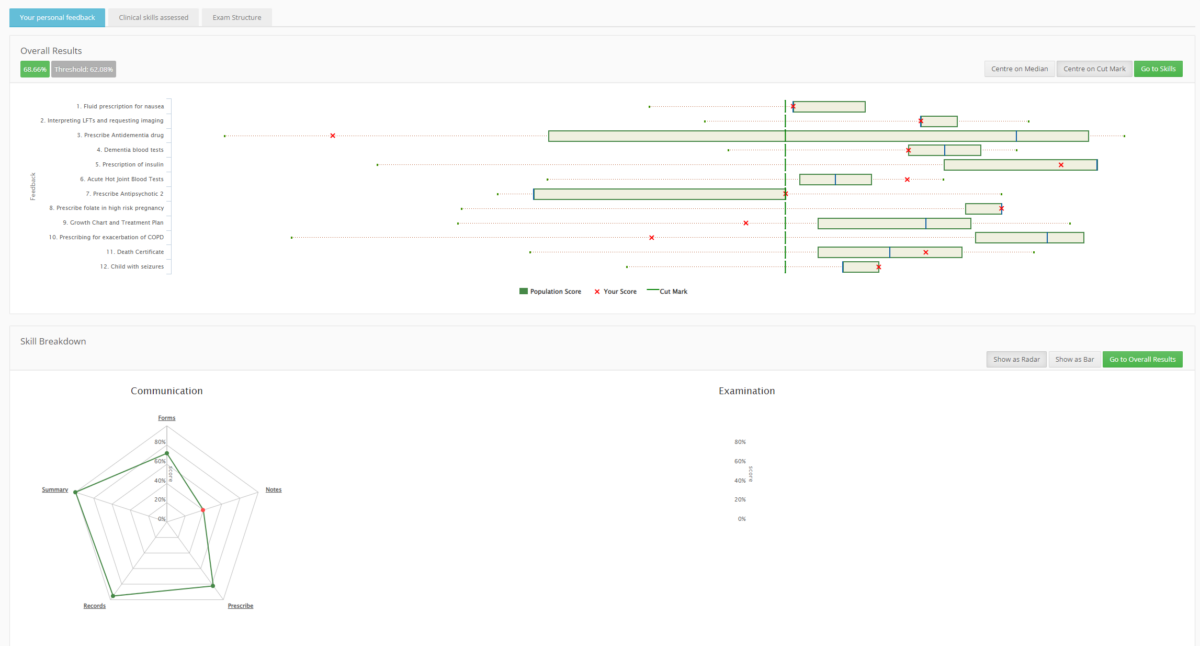Open the Clinical skills assessed tab

(153, 18)
